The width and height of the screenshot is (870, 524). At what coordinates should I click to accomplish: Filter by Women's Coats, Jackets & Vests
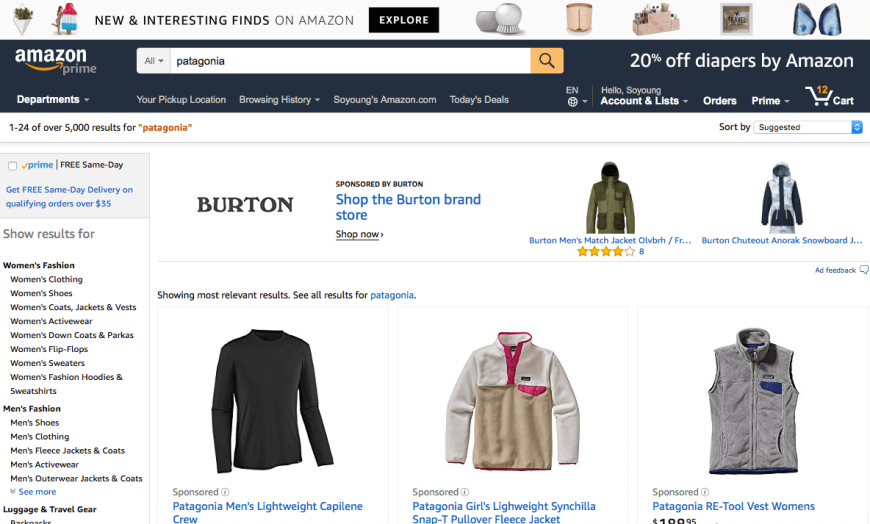(x=73, y=307)
